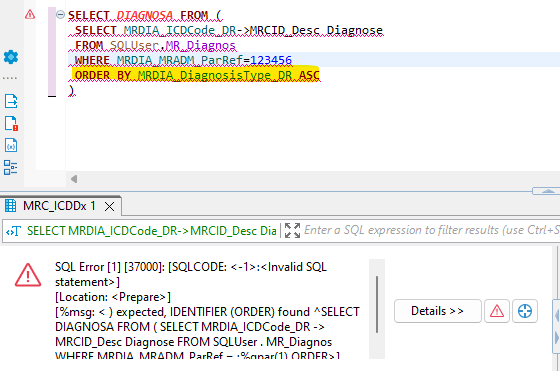Focus the SQL expression filter input
Image resolution: width=560 pixels, height=371 pixels.
pos(431,230)
